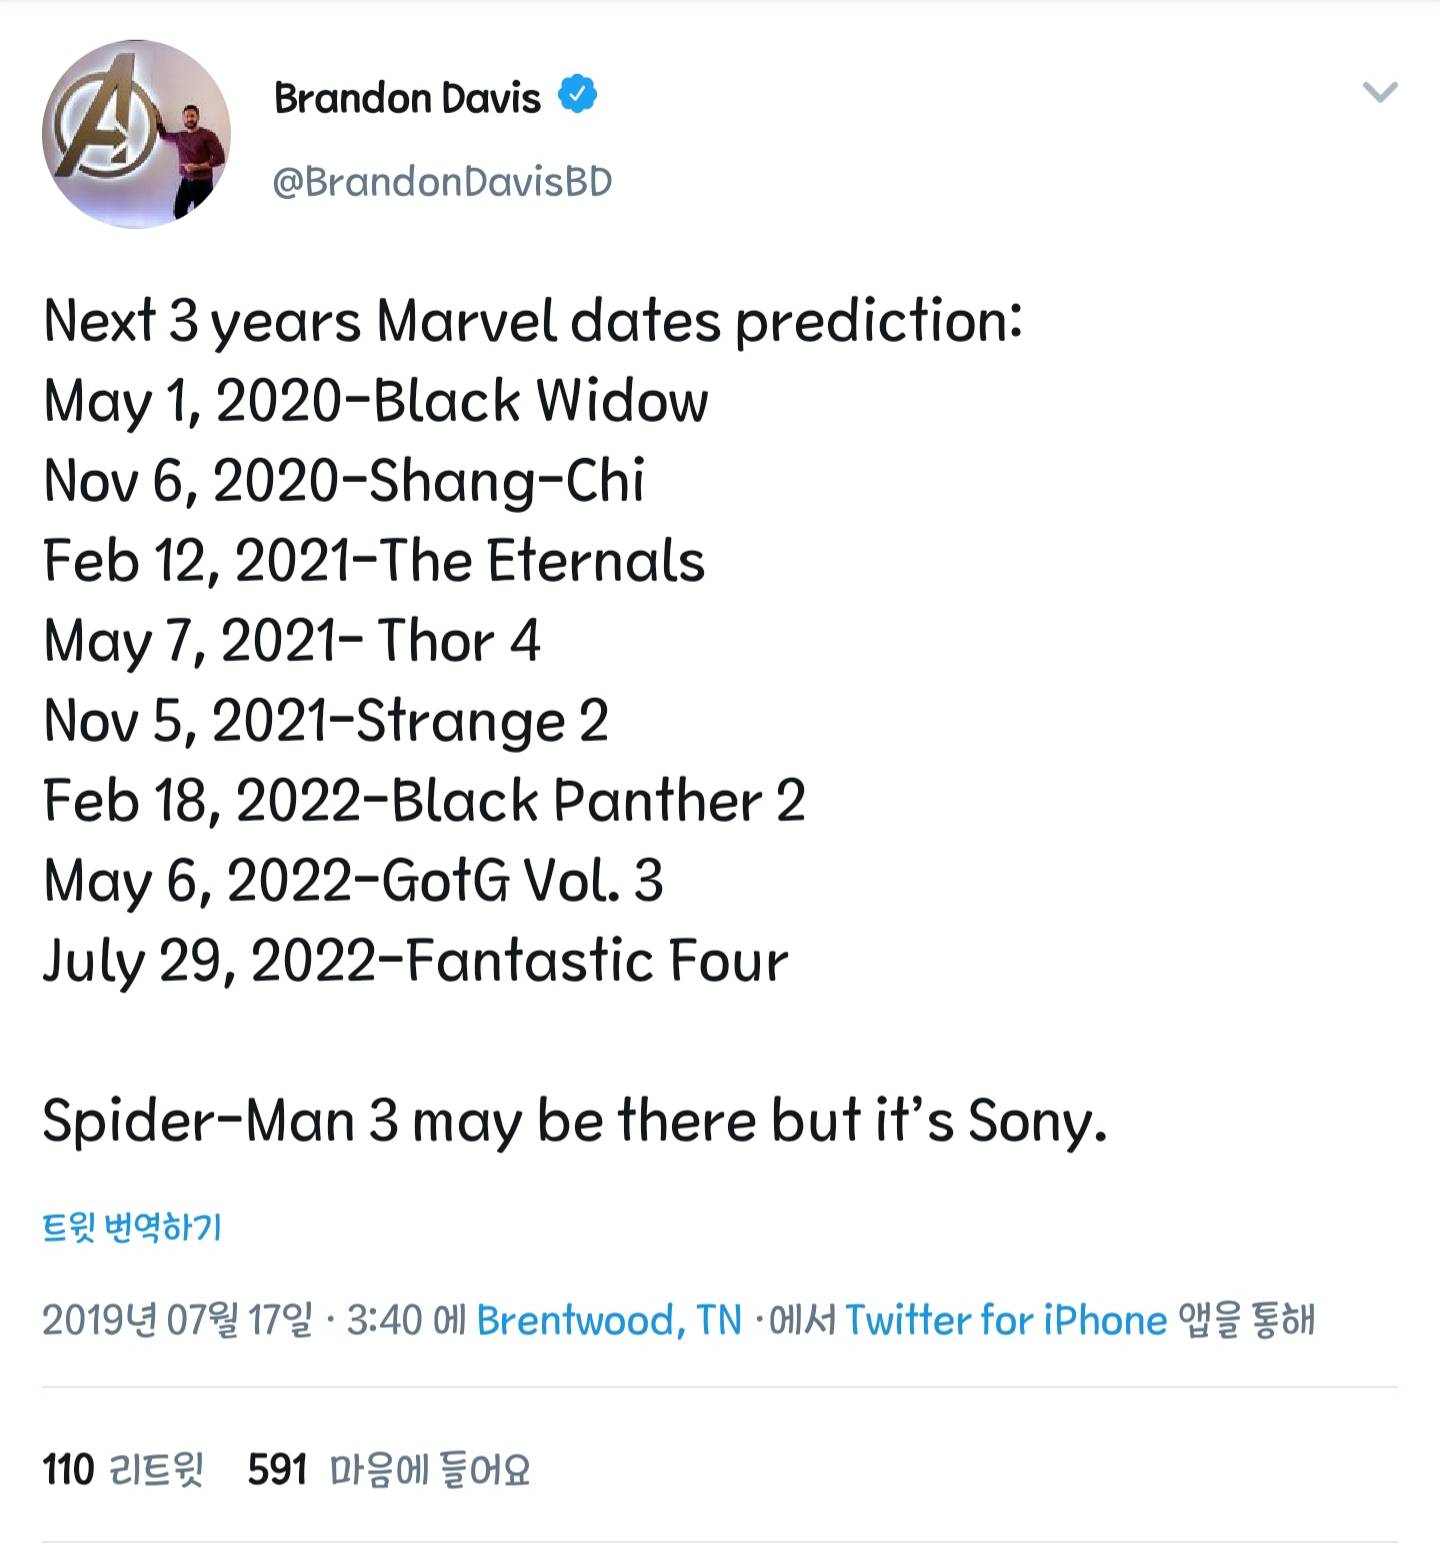Image resolution: width=1440 pixels, height=1547 pixels.
Task: Click the 'May 7, 2021- Thor 4' line
Action: (x=292, y=641)
